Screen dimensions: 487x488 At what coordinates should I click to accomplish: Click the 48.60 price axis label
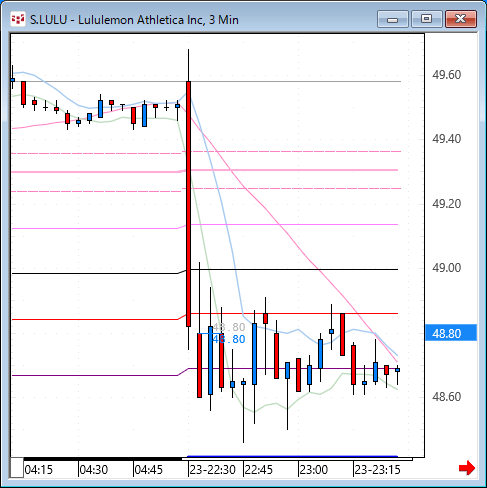point(447,397)
